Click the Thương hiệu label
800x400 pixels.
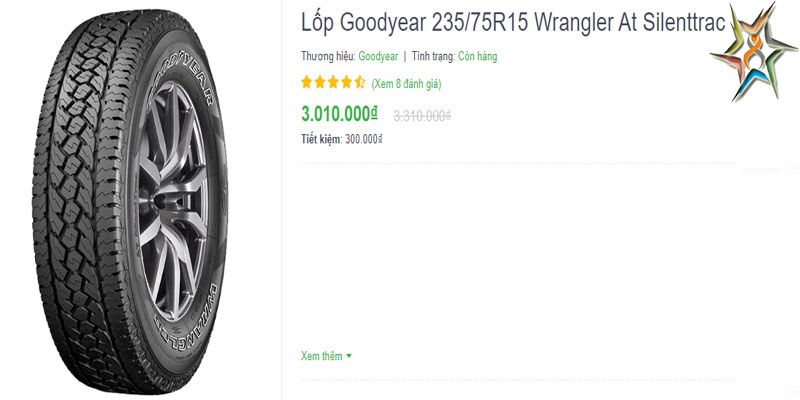328,57
